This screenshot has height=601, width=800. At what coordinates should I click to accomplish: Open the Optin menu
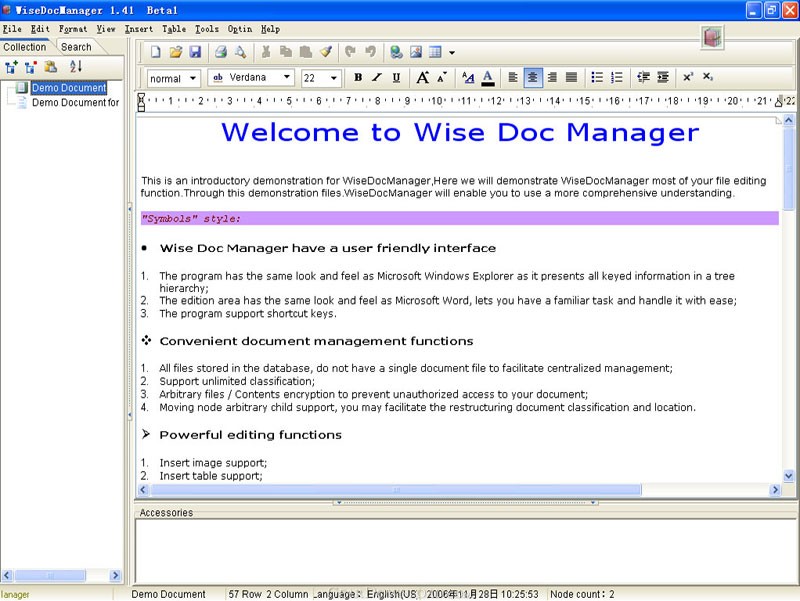pos(240,29)
